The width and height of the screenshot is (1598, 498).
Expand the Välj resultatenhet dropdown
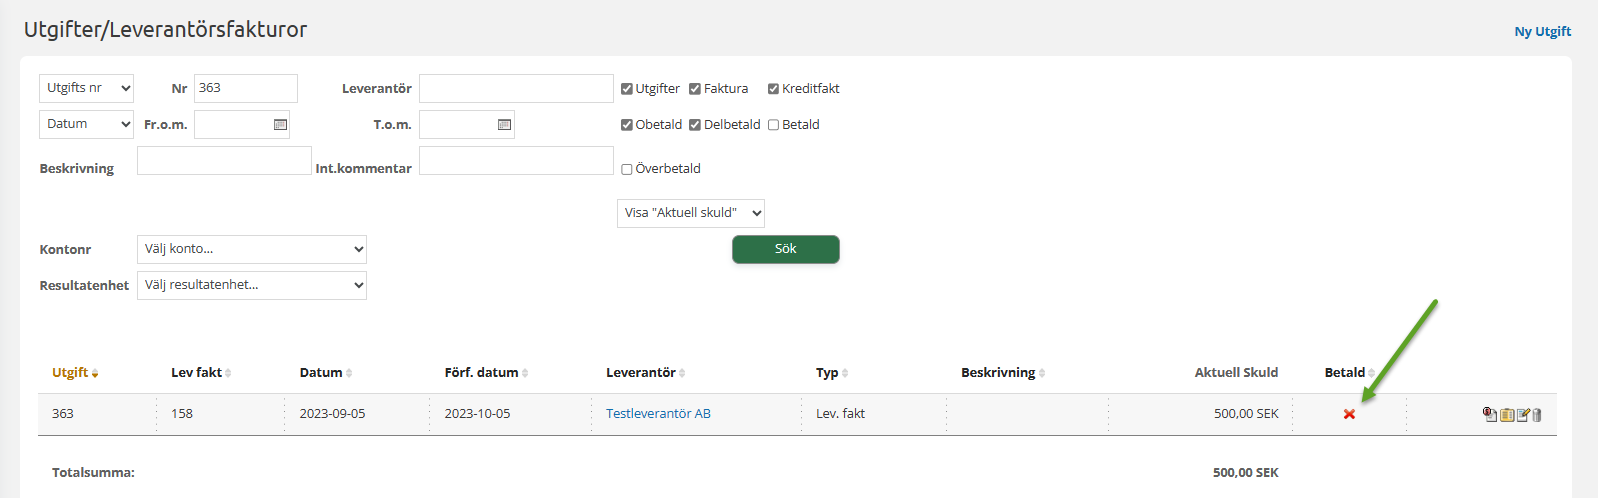[252, 285]
